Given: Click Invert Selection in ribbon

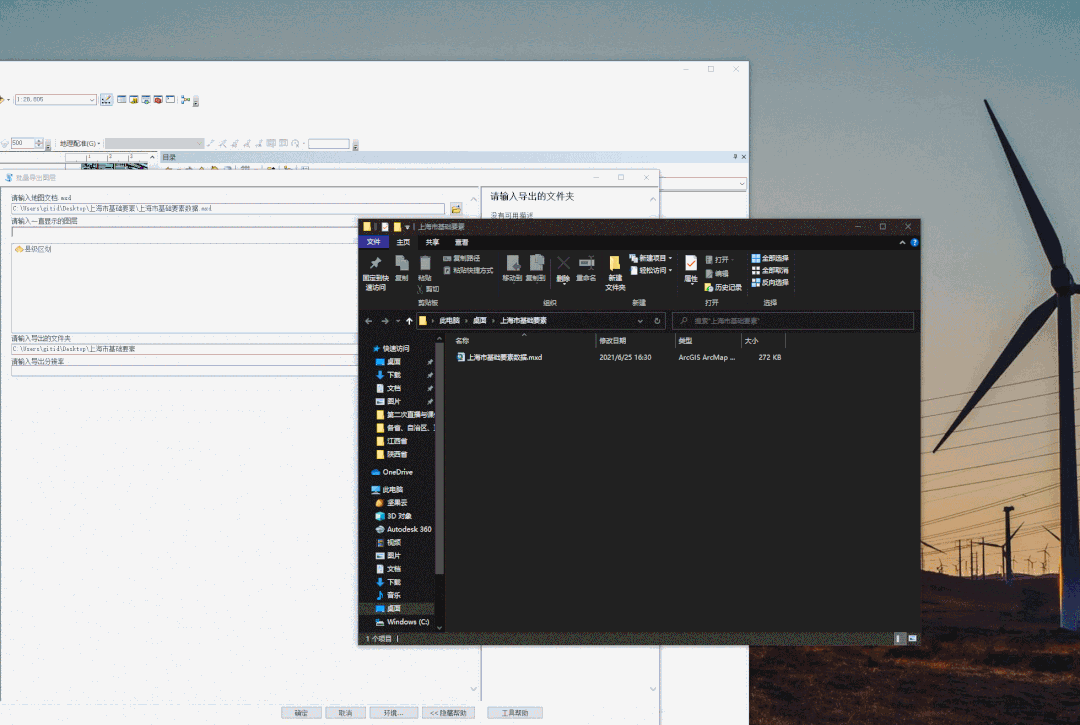Looking at the screenshot, I should 769,282.
